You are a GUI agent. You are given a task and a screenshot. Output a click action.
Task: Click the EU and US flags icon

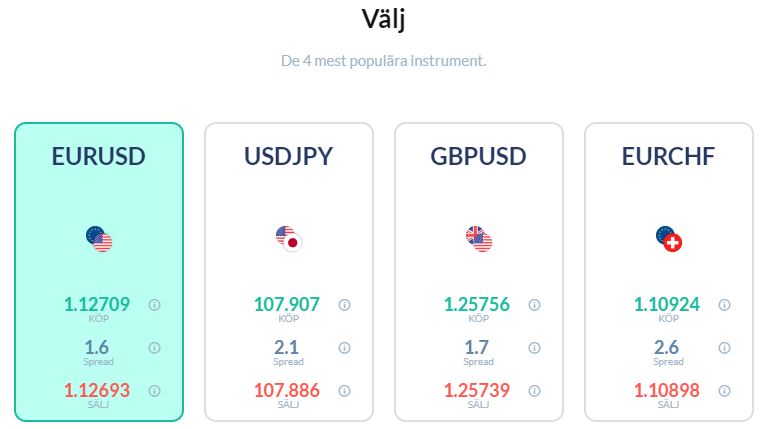tap(99, 239)
